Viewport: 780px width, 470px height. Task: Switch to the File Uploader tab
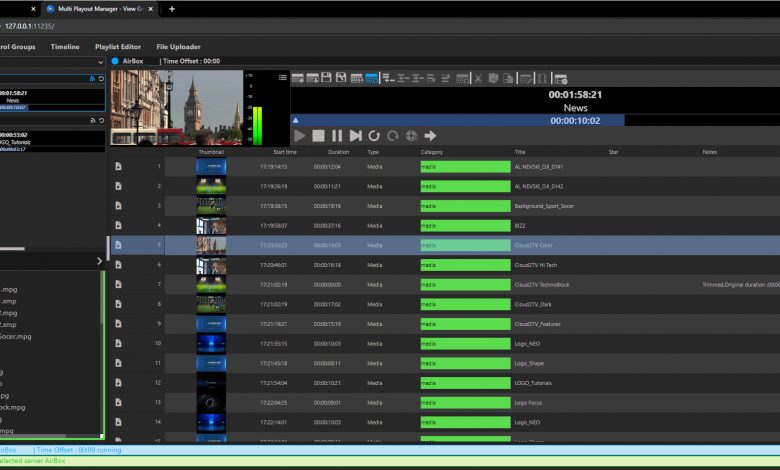coord(178,47)
